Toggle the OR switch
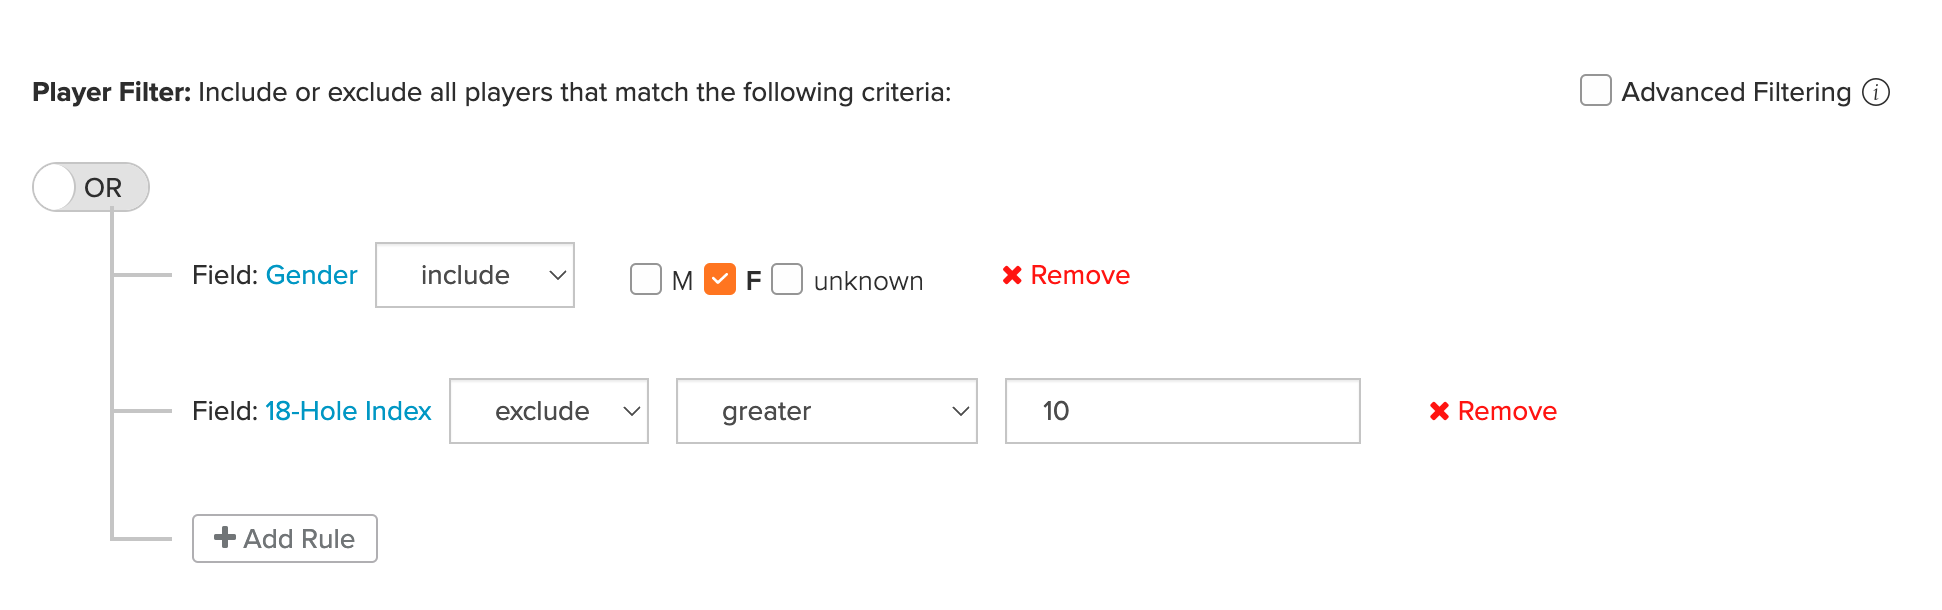 click(91, 187)
